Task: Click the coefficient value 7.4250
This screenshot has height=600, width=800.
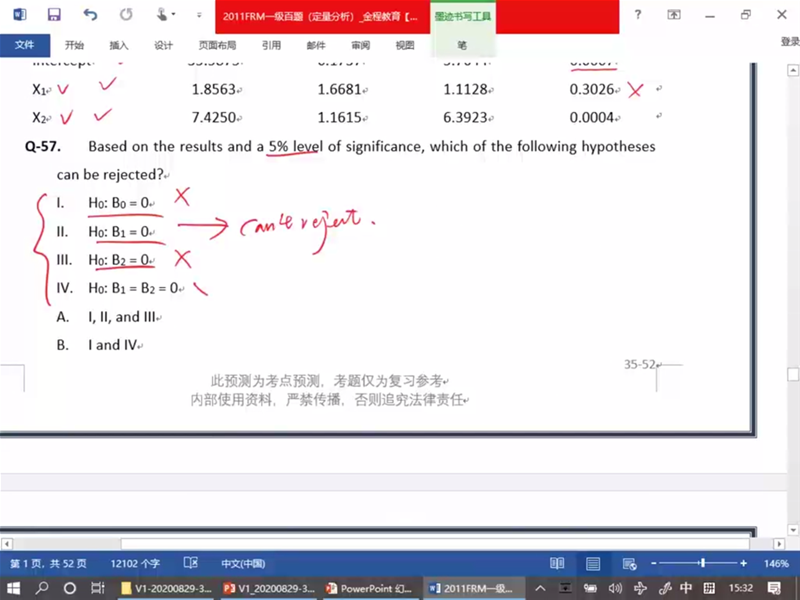Action: point(214,117)
